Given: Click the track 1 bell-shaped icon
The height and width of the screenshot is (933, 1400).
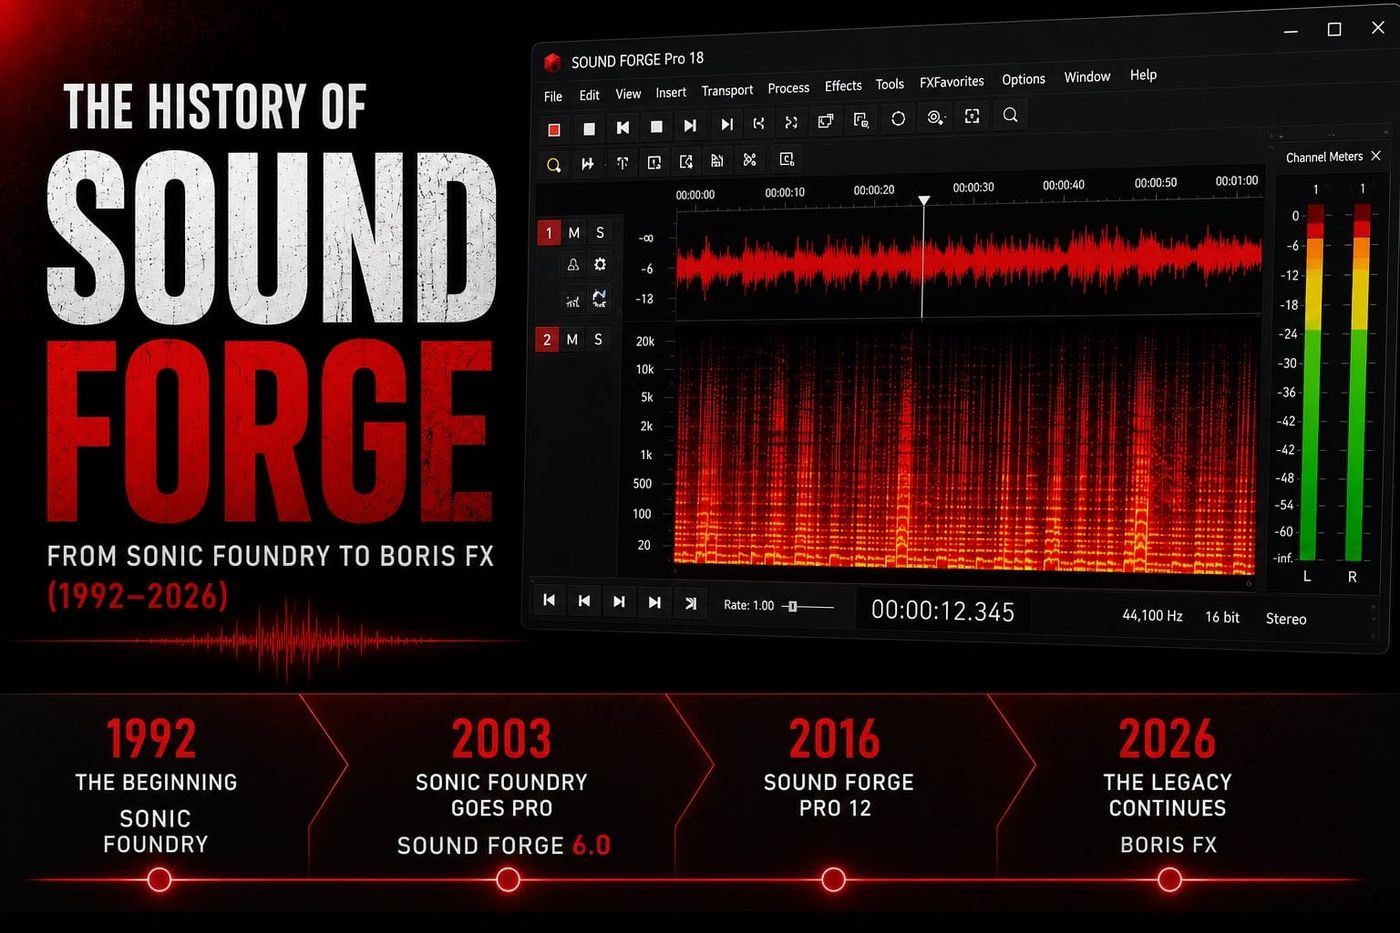Looking at the screenshot, I should [x=573, y=265].
